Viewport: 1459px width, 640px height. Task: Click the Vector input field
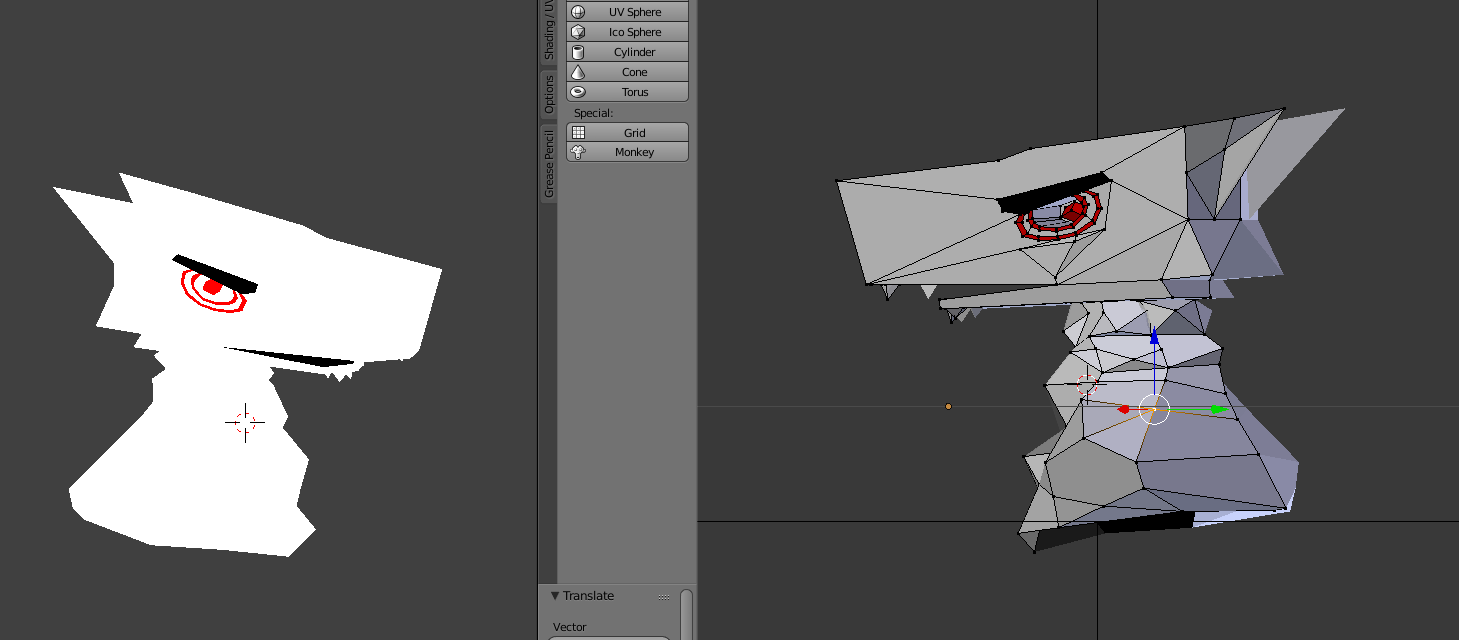(608, 637)
